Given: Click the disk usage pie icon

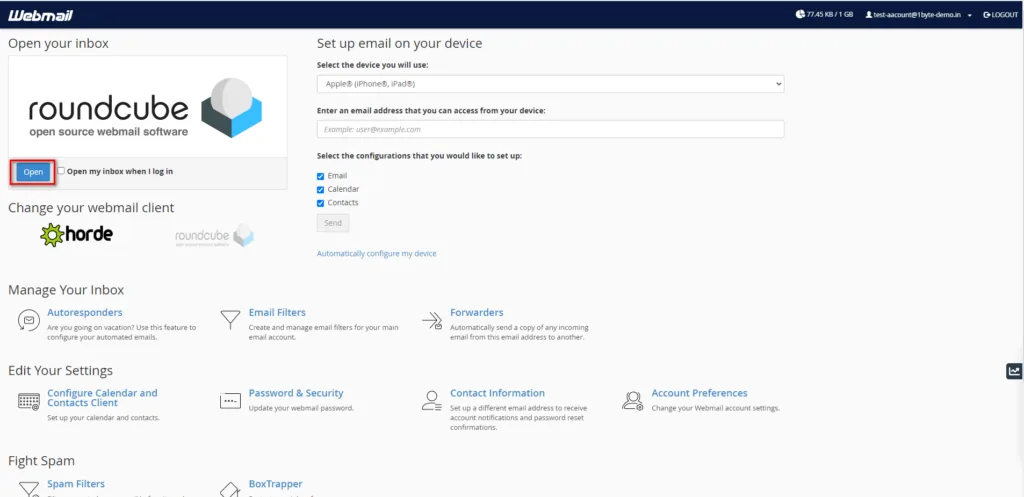Looking at the screenshot, I should click(x=800, y=14).
